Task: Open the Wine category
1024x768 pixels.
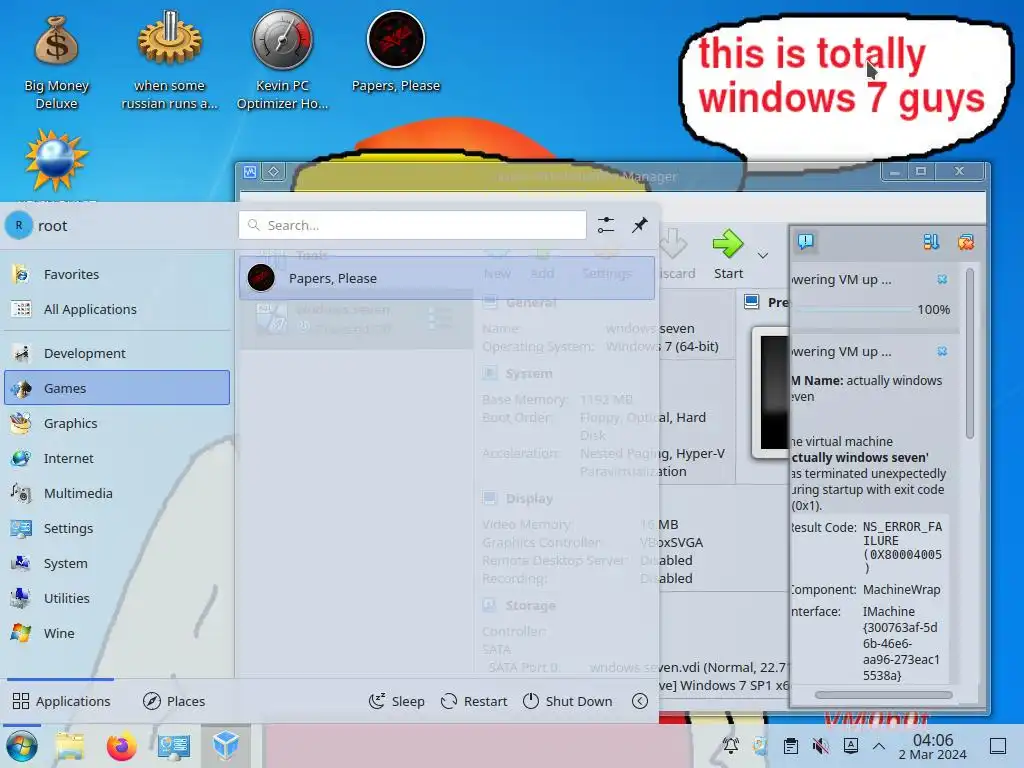Action: pyautogui.click(x=118, y=633)
